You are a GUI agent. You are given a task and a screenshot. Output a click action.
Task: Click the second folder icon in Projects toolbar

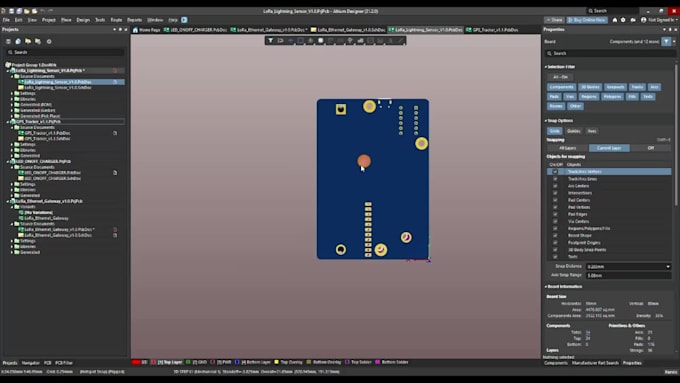pyautogui.click(x=38, y=41)
